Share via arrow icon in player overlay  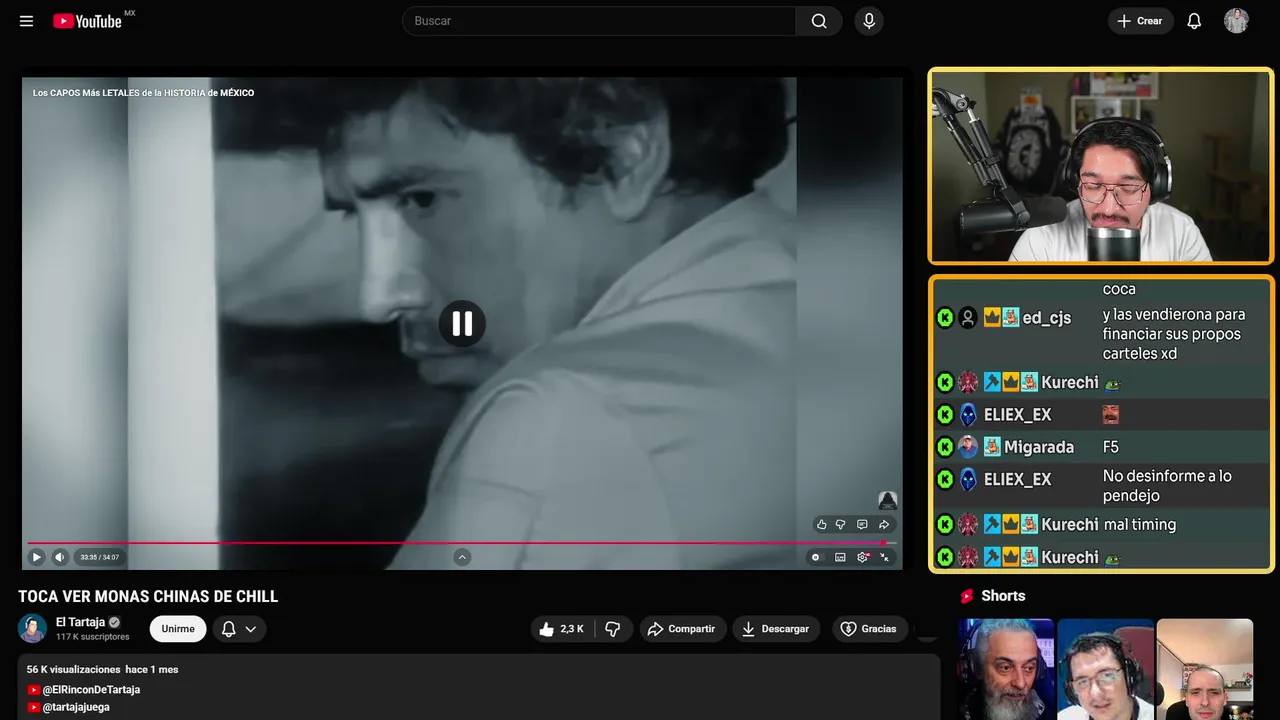click(x=884, y=524)
